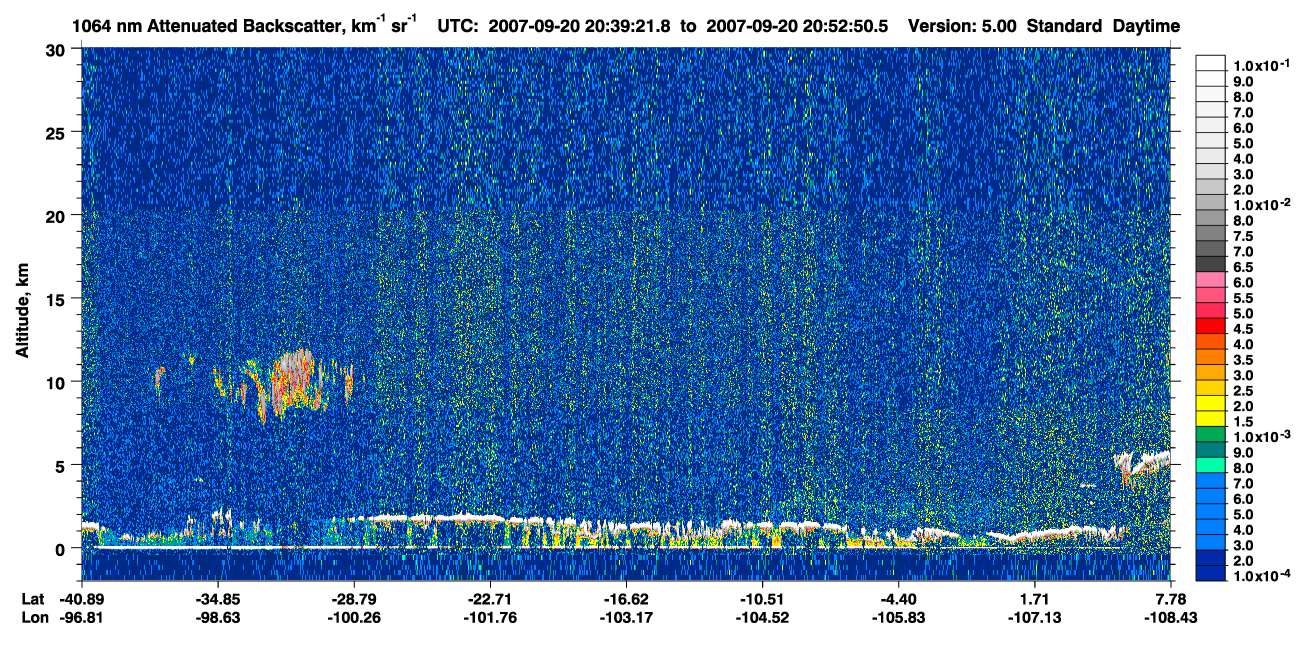Click longitude value -101.76
Screen dimensions: 1300x667
click(489, 617)
